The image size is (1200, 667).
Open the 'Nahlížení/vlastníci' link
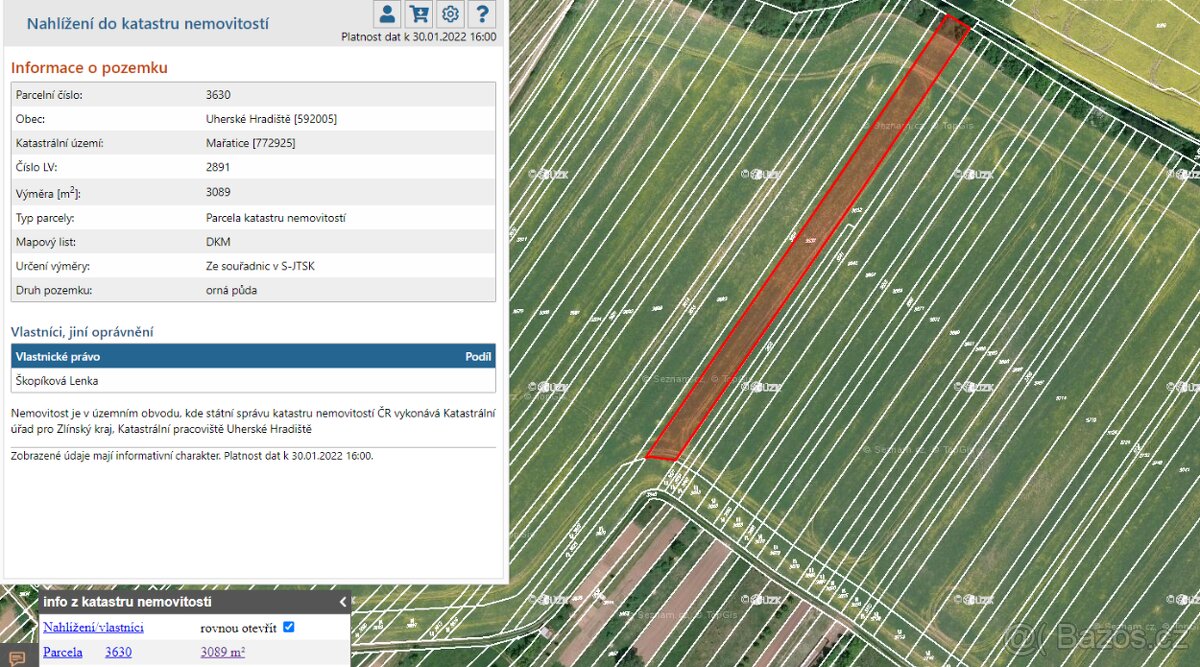93,627
